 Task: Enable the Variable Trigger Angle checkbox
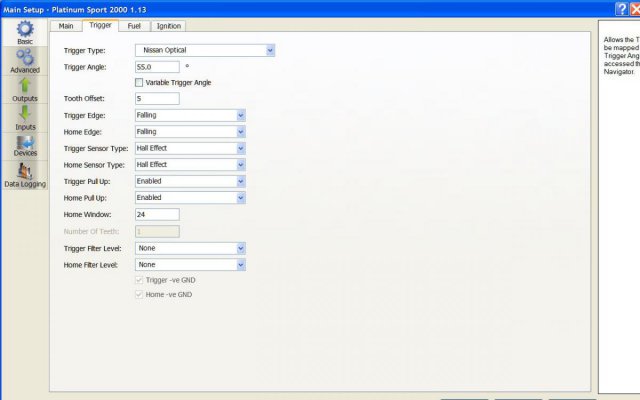pos(139,82)
